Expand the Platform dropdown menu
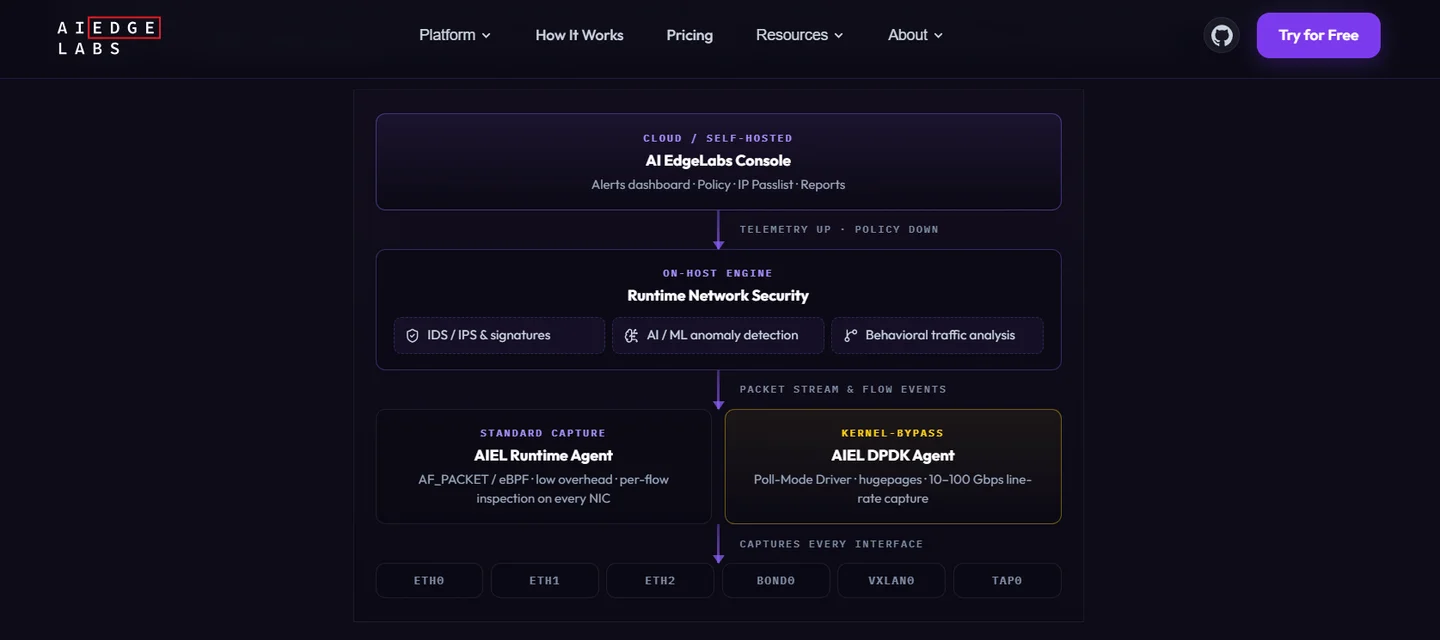This screenshot has width=1440, height=640. point(455,35)
